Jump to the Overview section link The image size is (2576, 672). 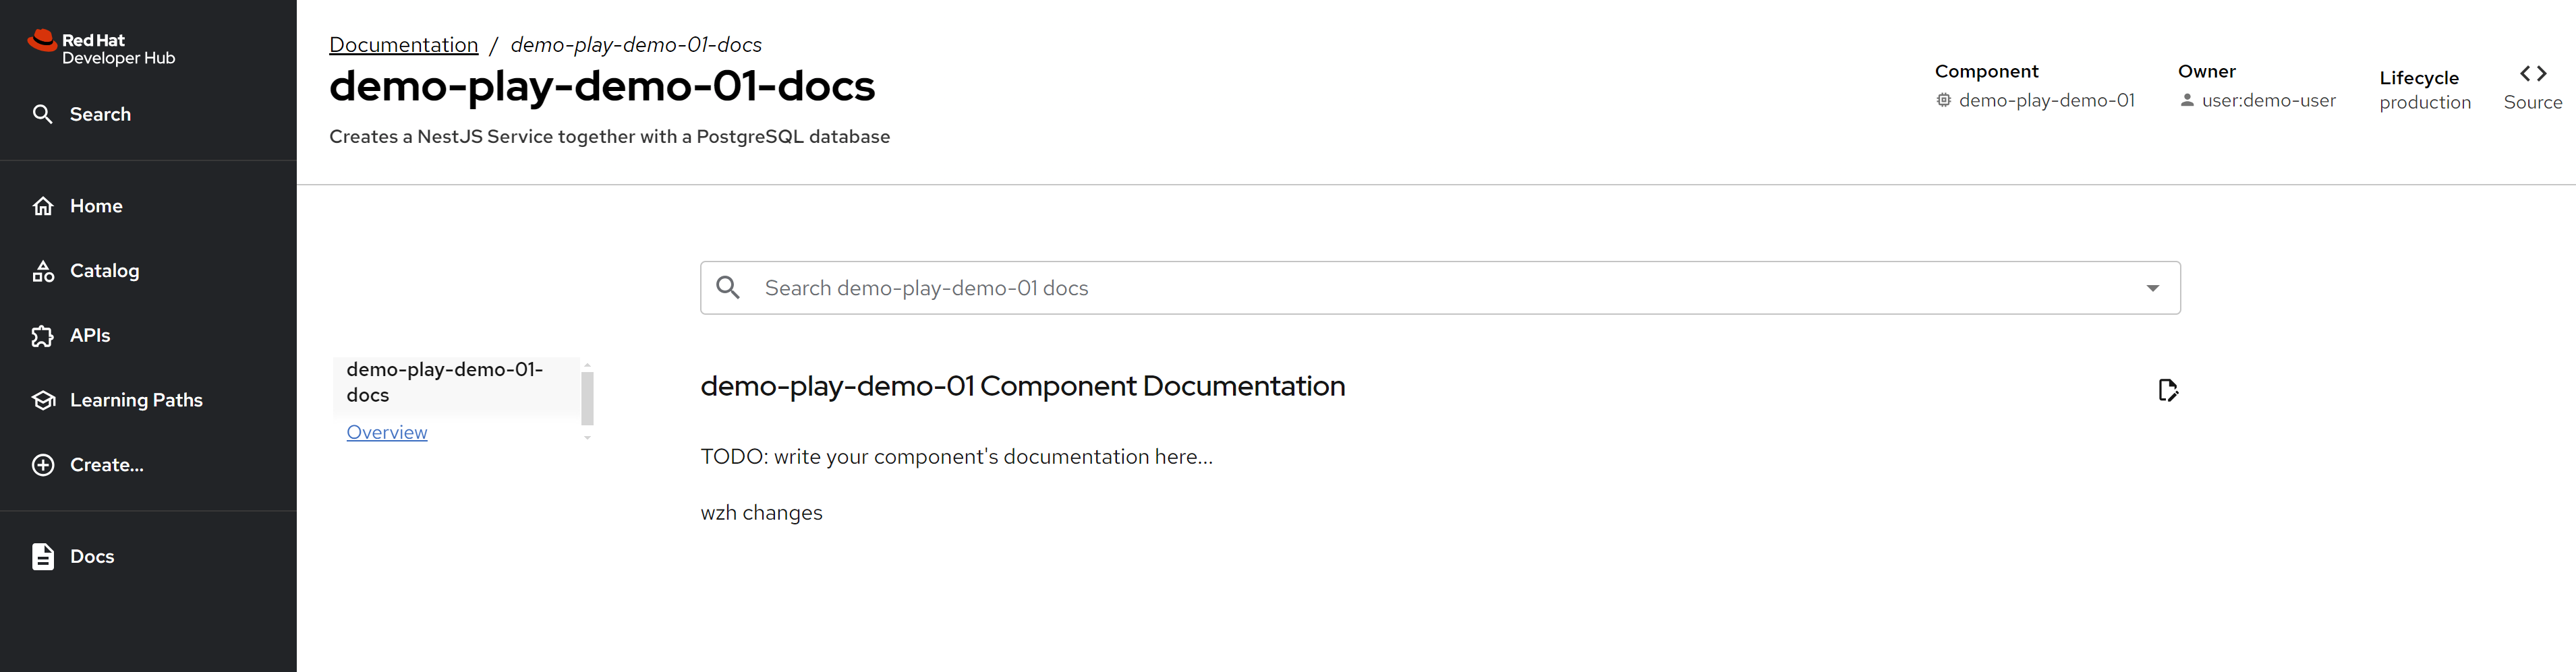coord(387,432)
